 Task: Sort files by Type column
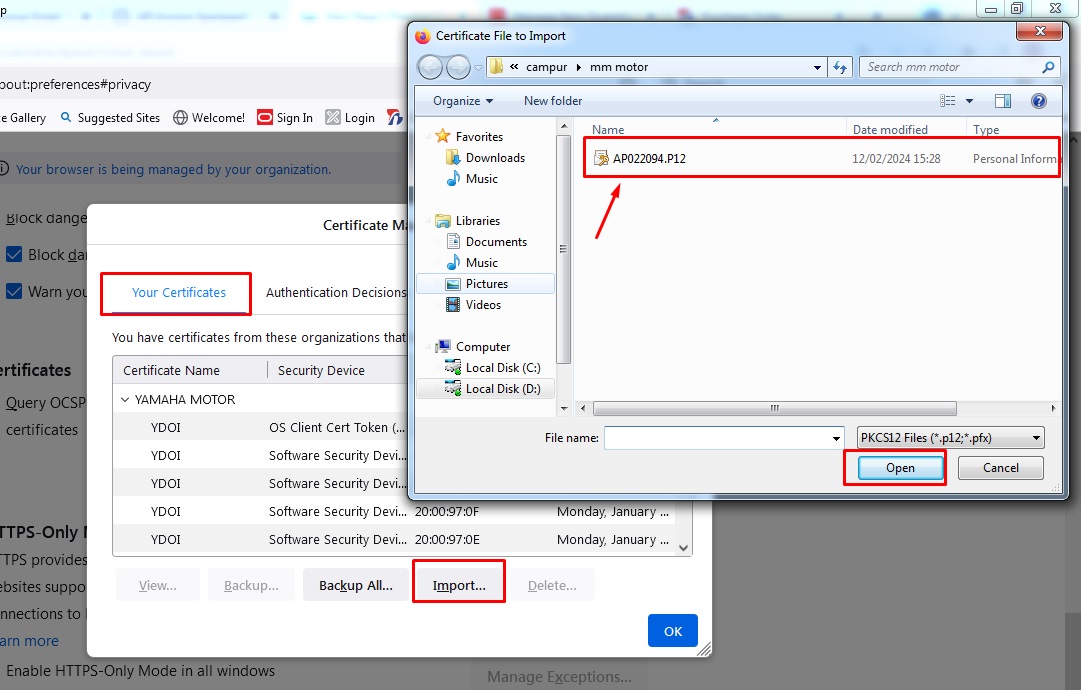[x=986, y=130]
